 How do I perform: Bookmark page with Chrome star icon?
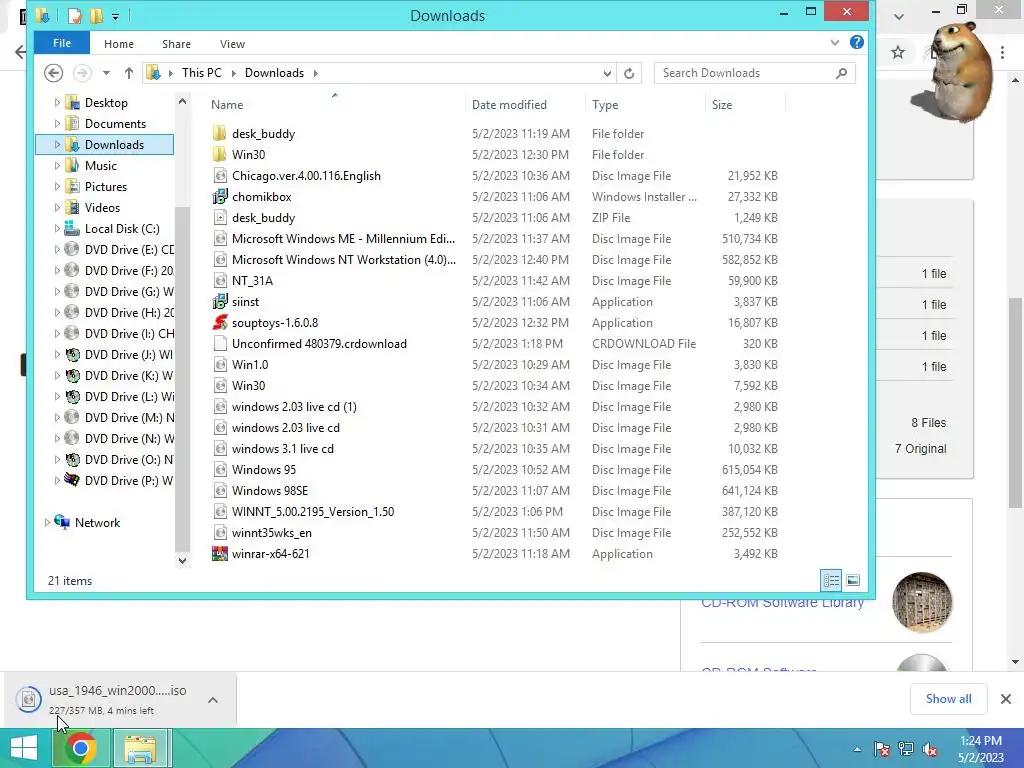pyautogui.click(x=898, y=52)
